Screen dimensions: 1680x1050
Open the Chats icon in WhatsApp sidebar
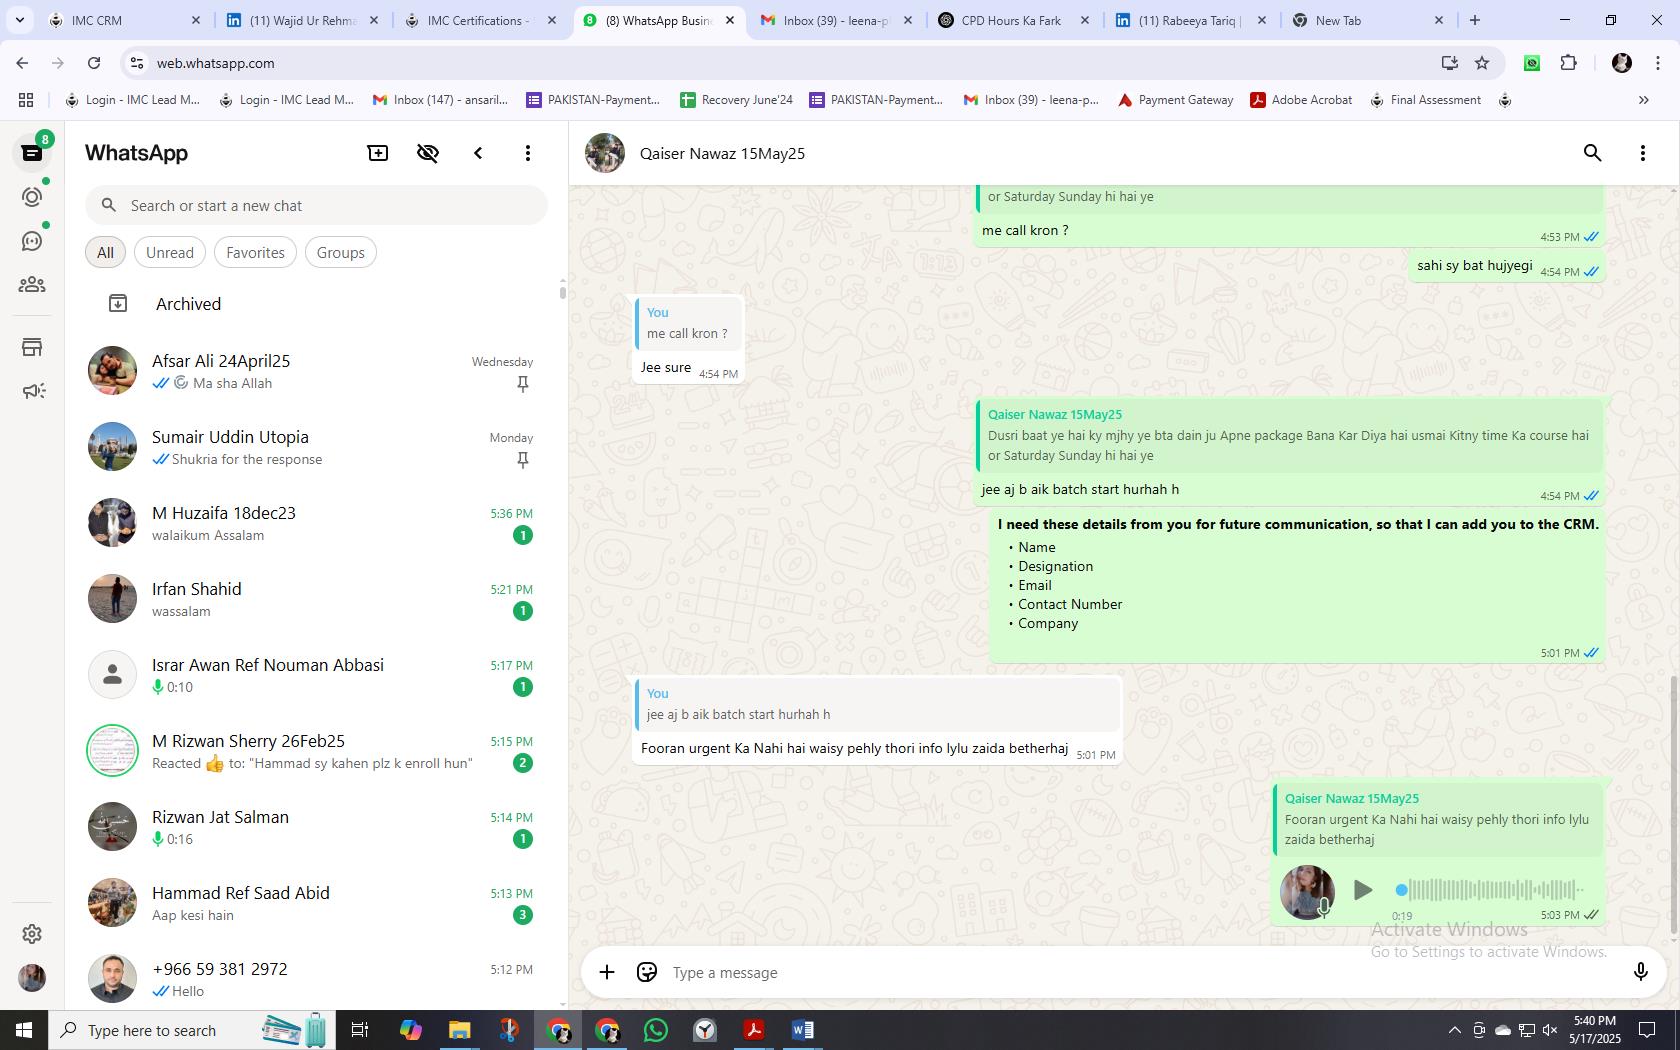(32, 153)
